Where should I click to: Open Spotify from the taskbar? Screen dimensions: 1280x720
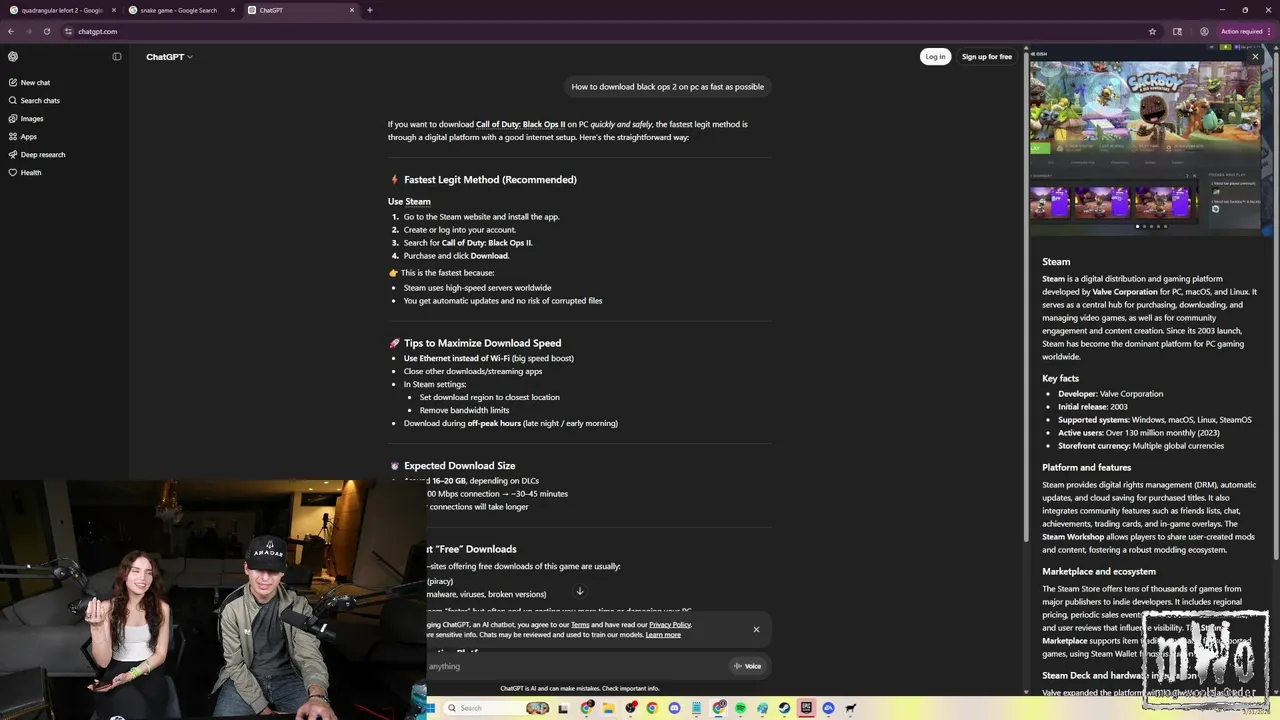tap(741, 708)
